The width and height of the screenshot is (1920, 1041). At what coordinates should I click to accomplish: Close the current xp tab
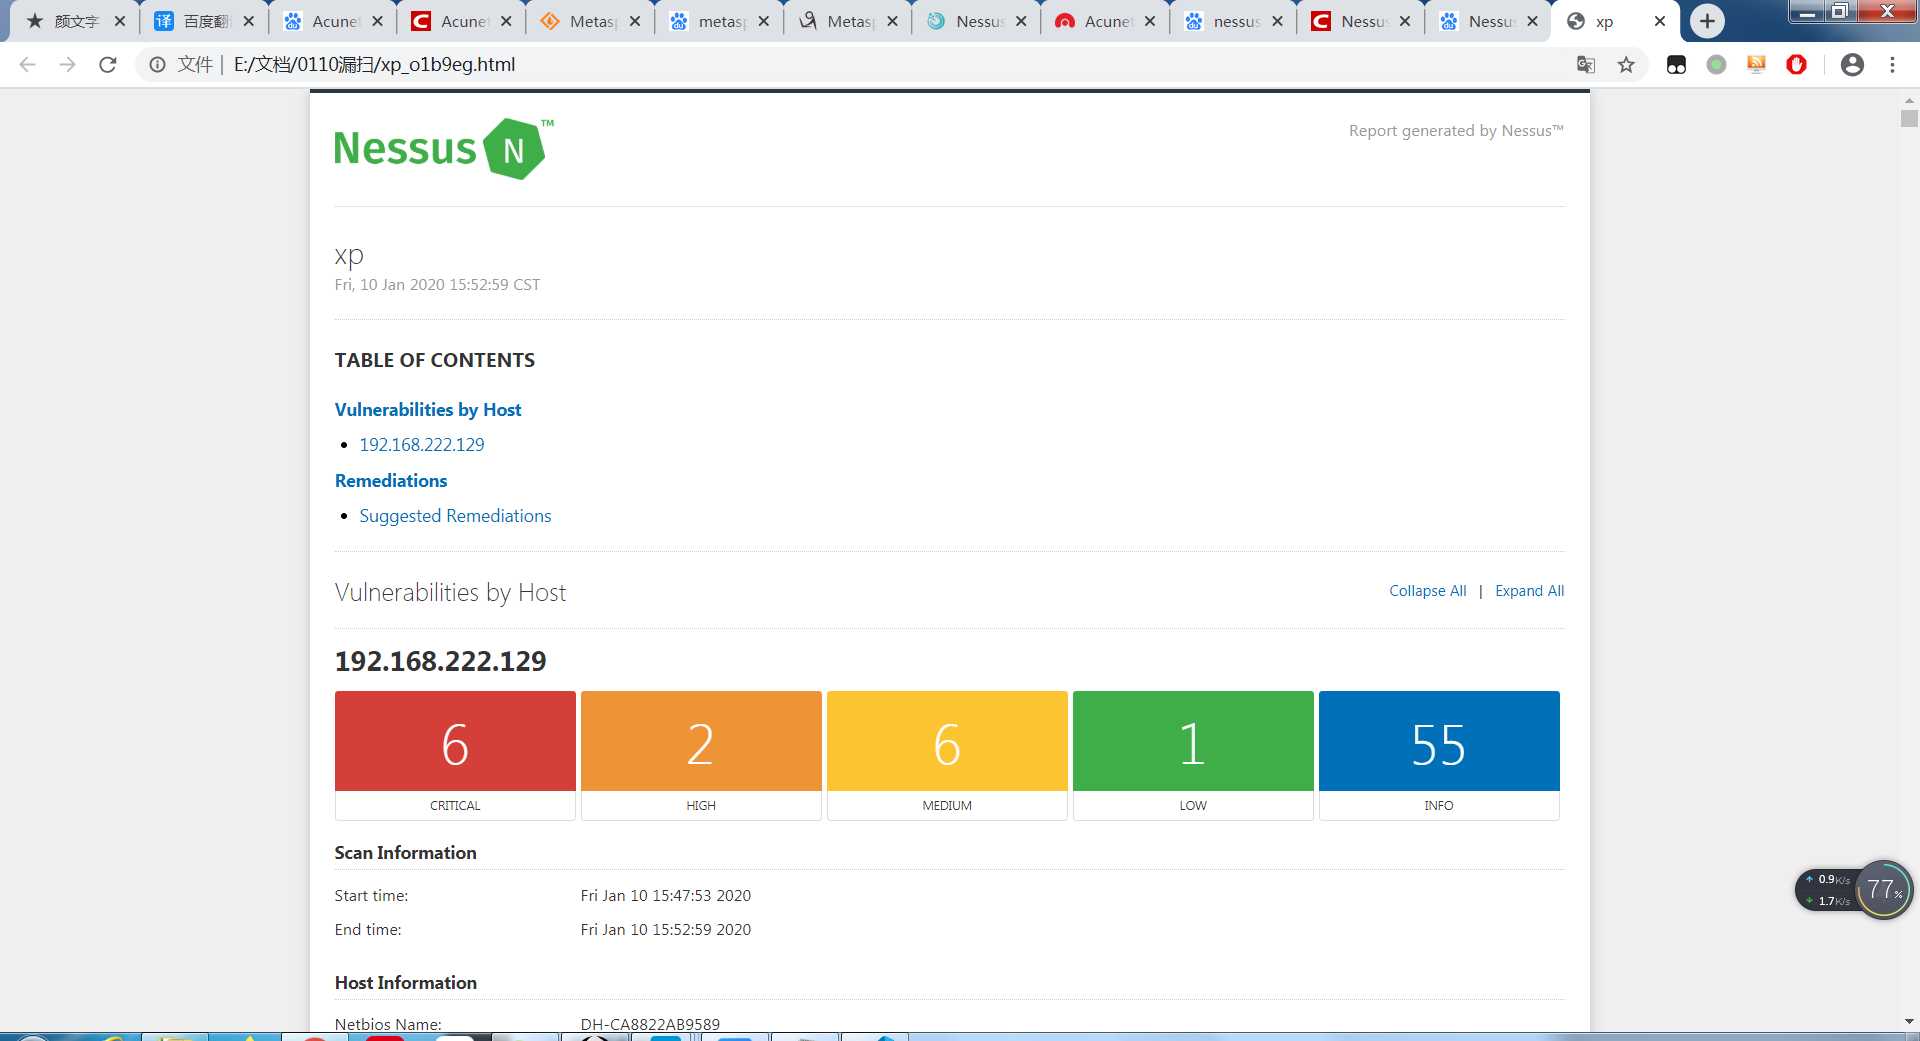pos(1660,21)
